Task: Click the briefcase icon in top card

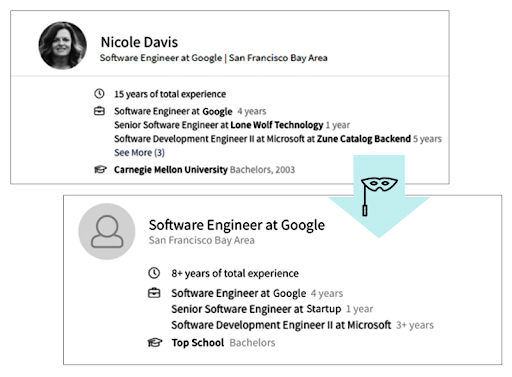Action: pyautogui.click(x=99, y=111)
